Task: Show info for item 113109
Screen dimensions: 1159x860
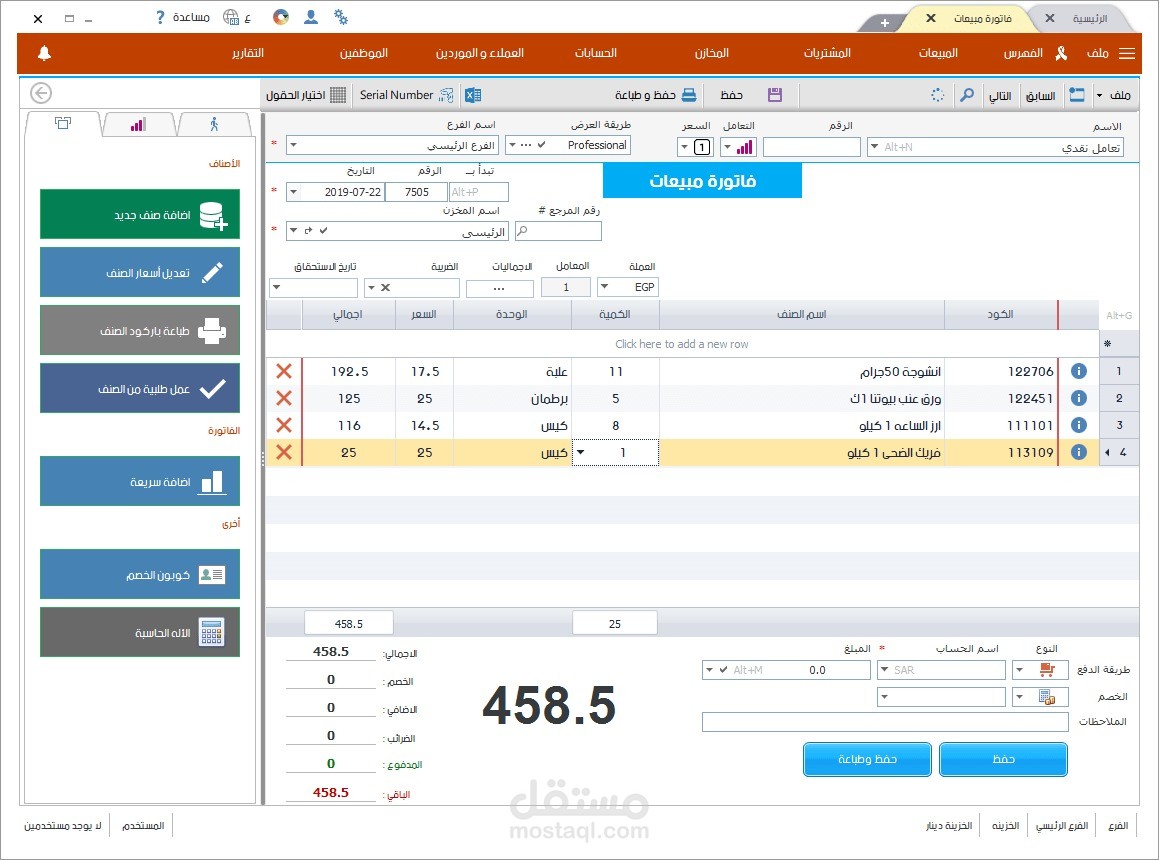Action: click(1078, 452)
